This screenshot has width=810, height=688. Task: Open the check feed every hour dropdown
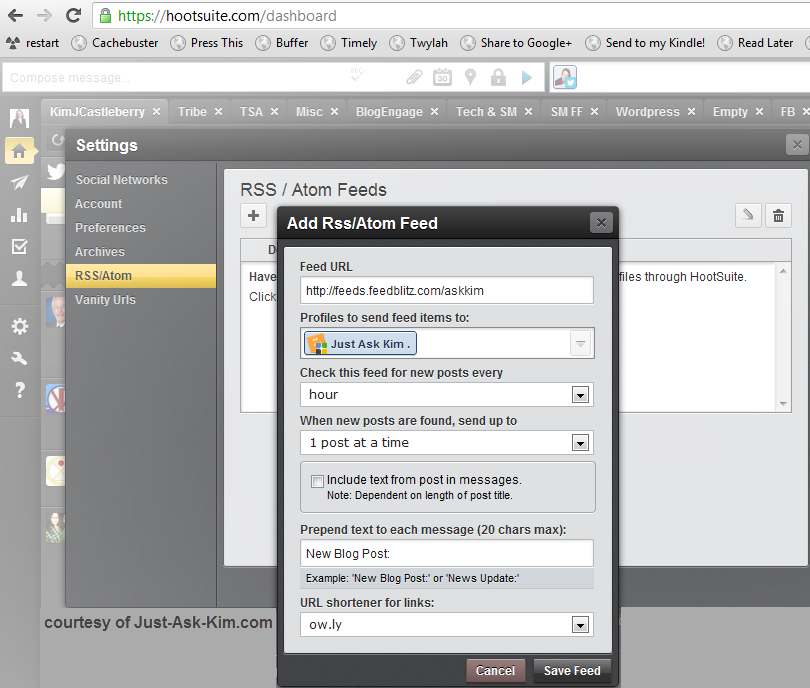coord(446,395)
